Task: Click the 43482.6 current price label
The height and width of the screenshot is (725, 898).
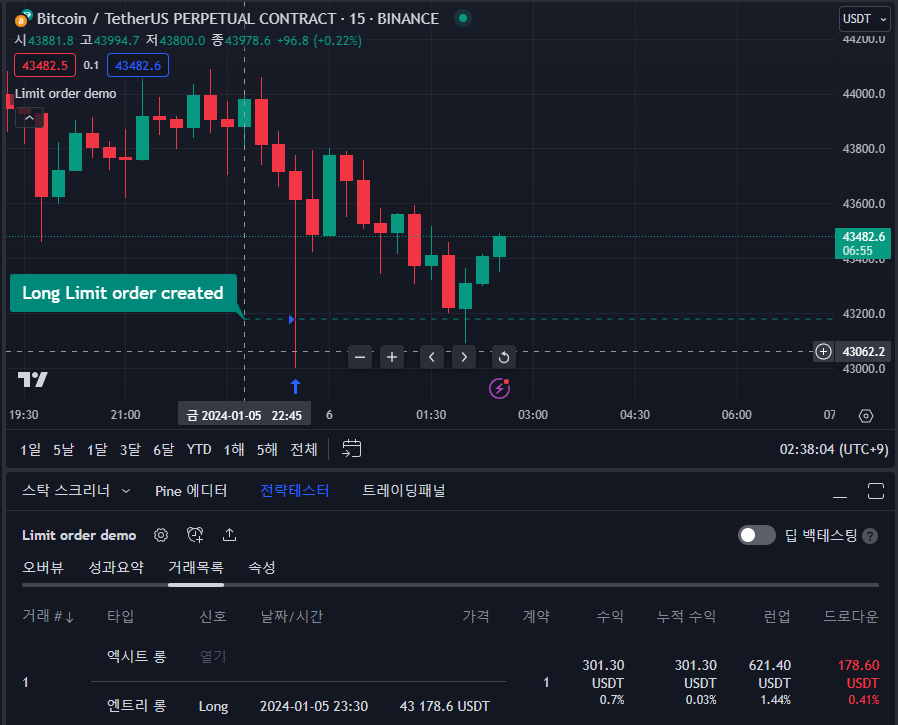Action: click(863, 243)
